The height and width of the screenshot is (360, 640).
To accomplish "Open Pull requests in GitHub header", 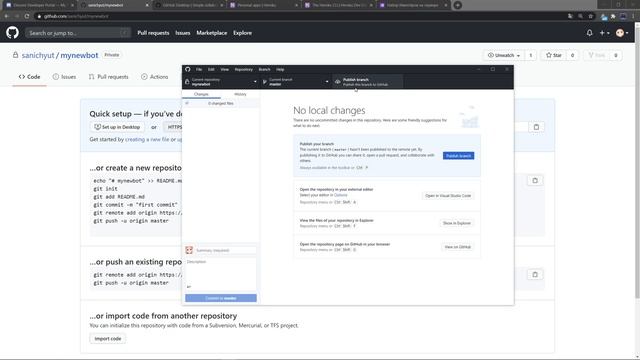I will 153,33.
